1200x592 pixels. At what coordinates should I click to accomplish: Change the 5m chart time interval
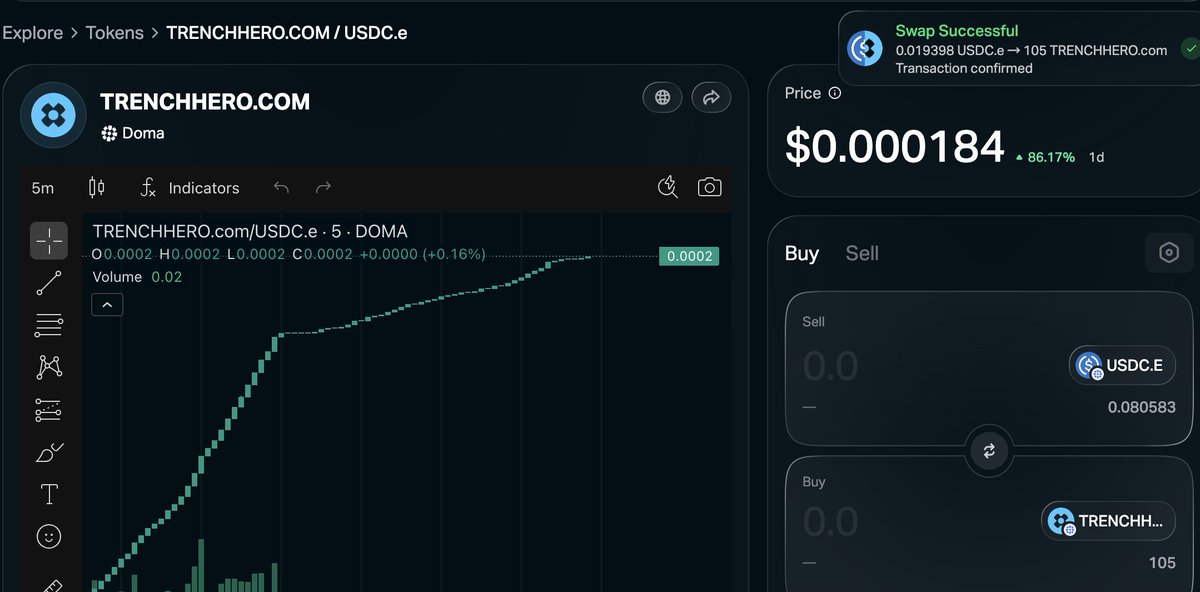tap(43, 188)
